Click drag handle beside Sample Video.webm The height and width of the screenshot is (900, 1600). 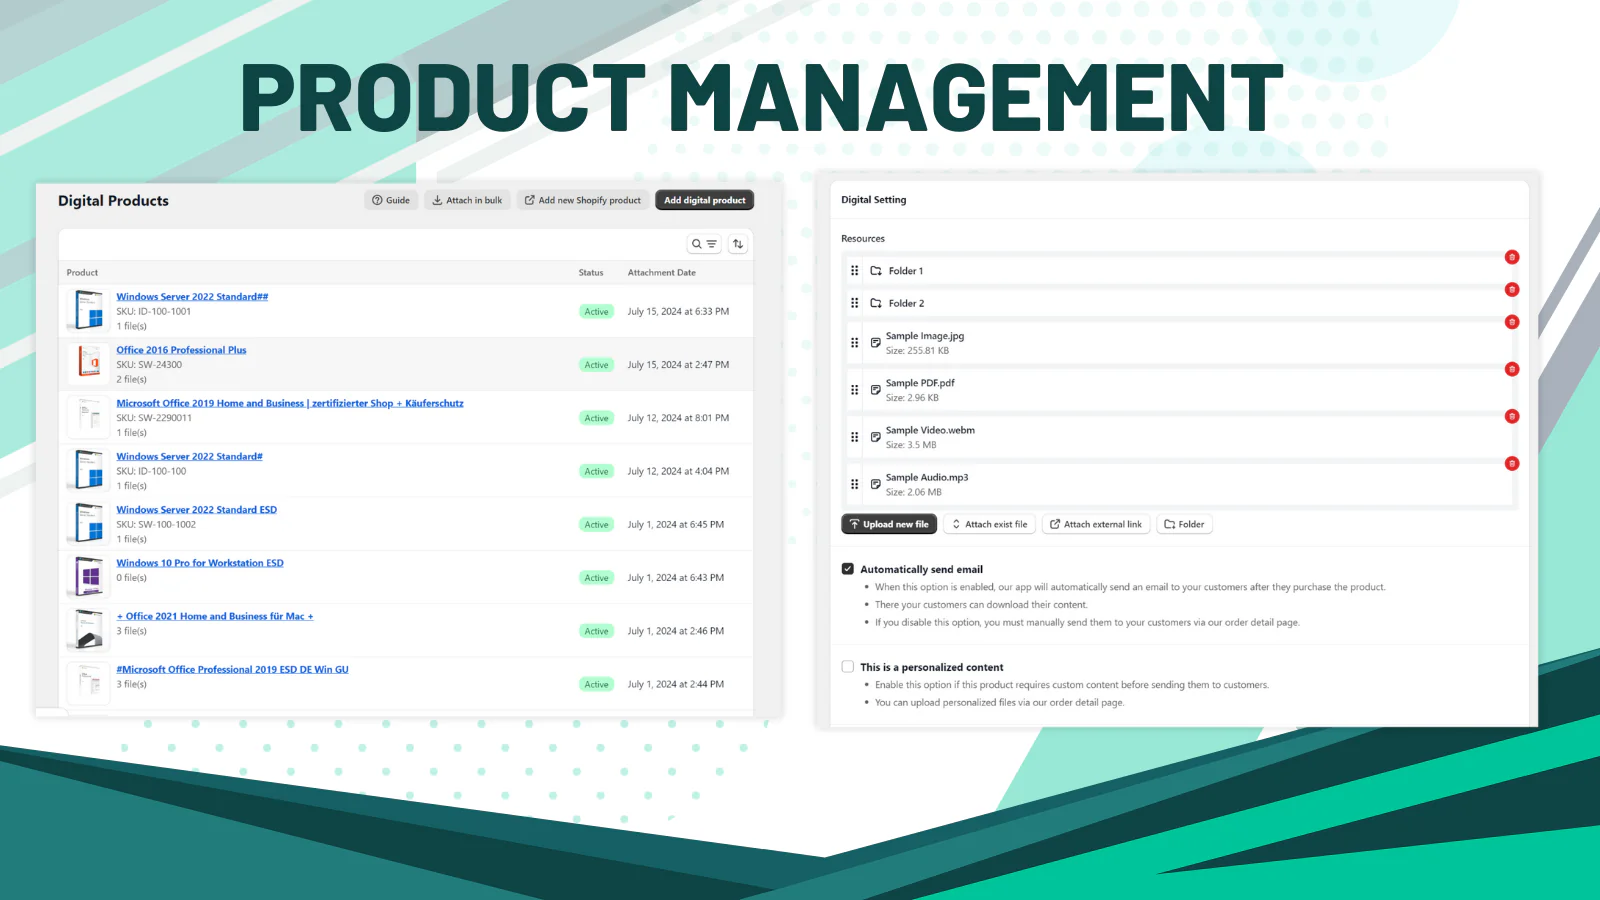(854, 437)
